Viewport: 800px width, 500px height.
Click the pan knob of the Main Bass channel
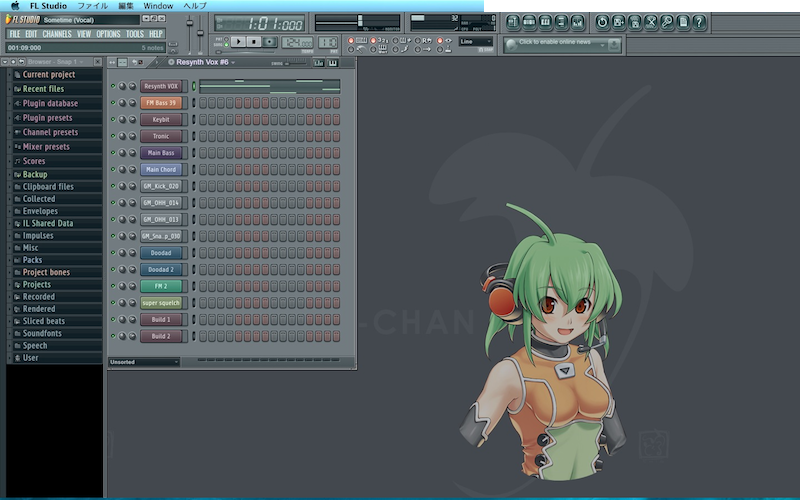122,153
